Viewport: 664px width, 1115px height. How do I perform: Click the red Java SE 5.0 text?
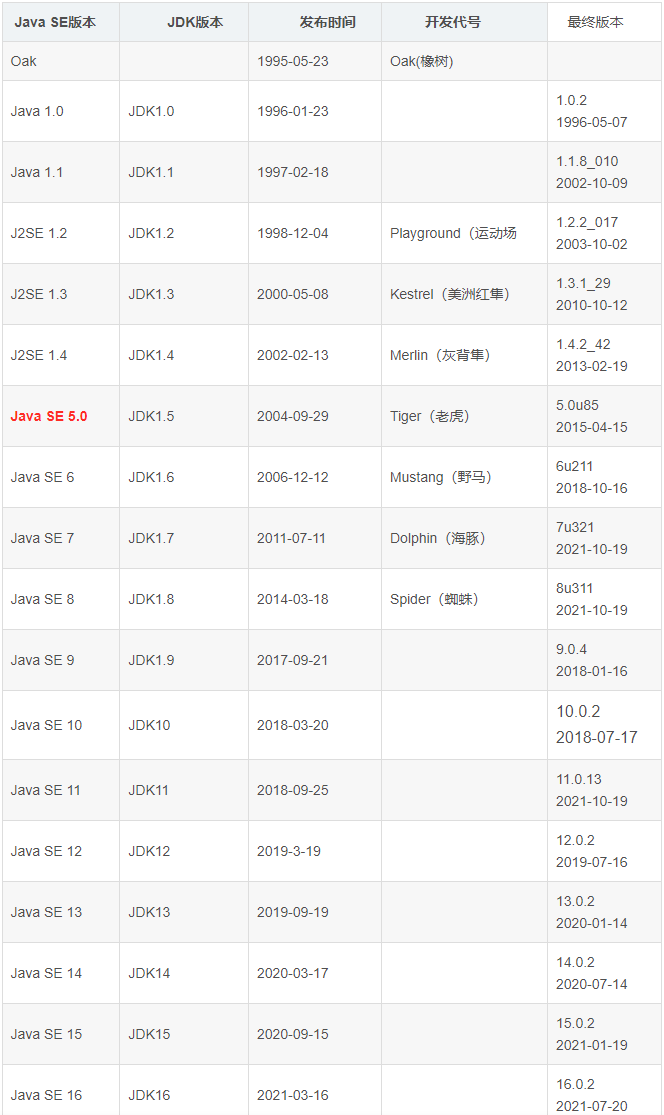tap(49, 416)
